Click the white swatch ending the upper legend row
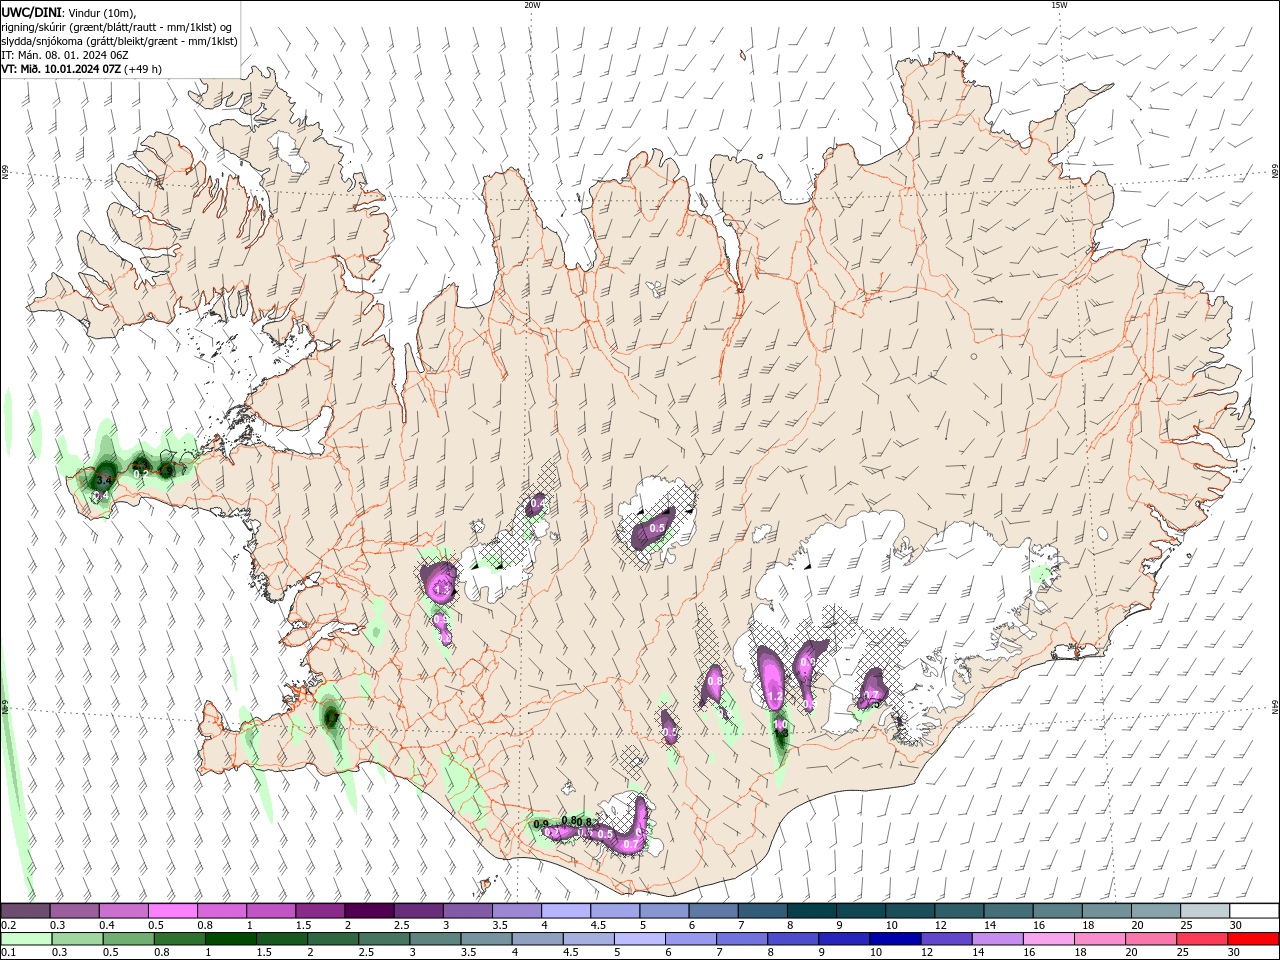Image resolution: width=1280 pixels, height=960 pixels. tap(1254, 911)
